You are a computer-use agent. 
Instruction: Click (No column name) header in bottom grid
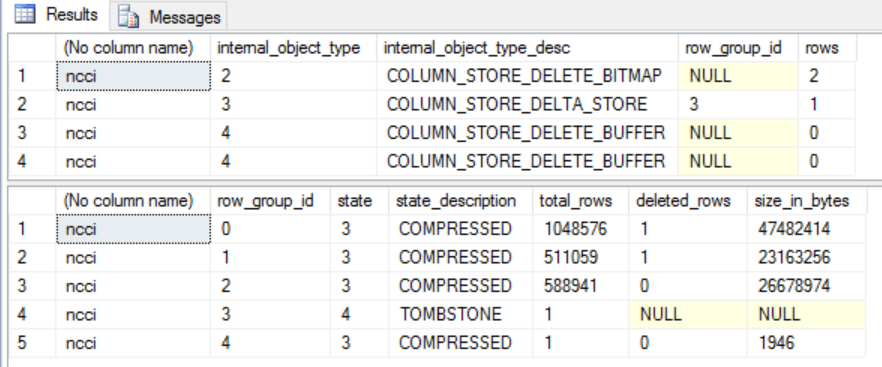coord(133,200)
